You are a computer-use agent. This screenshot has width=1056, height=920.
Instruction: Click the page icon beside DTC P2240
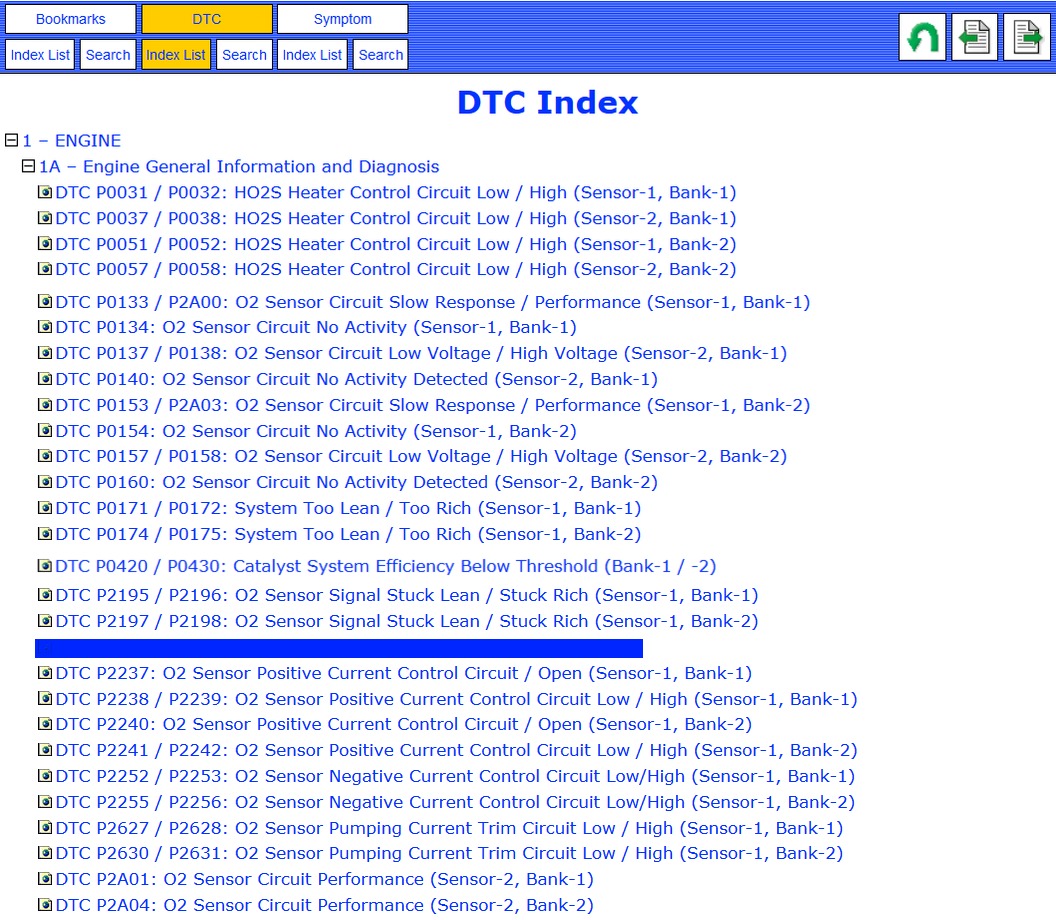45,724
